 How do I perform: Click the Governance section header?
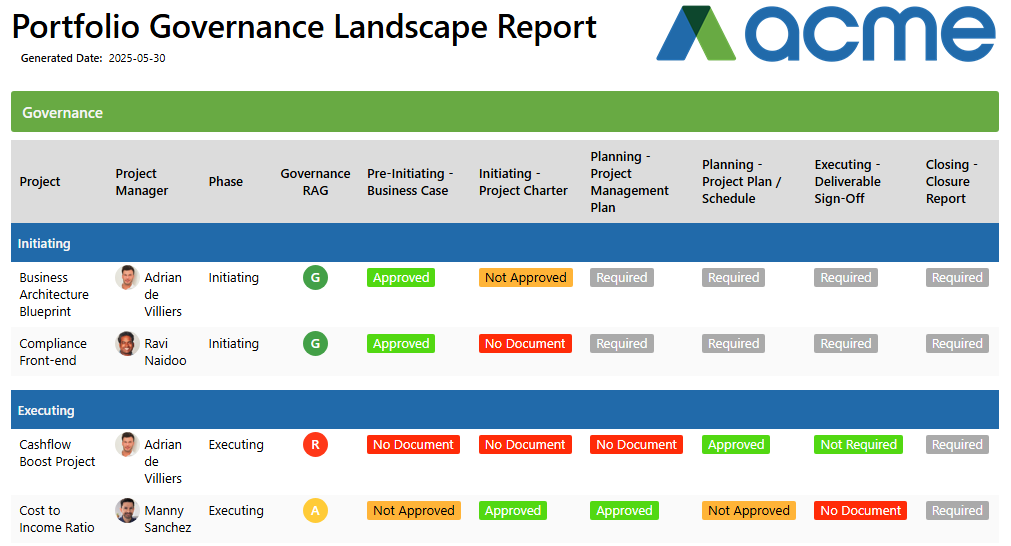(505, 112)
